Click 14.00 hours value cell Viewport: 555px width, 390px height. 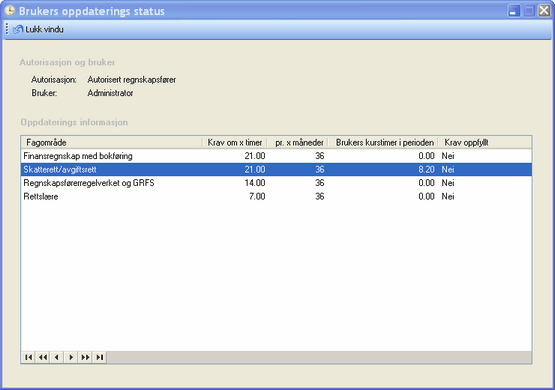pyautogui.click(x=255, y=183)
